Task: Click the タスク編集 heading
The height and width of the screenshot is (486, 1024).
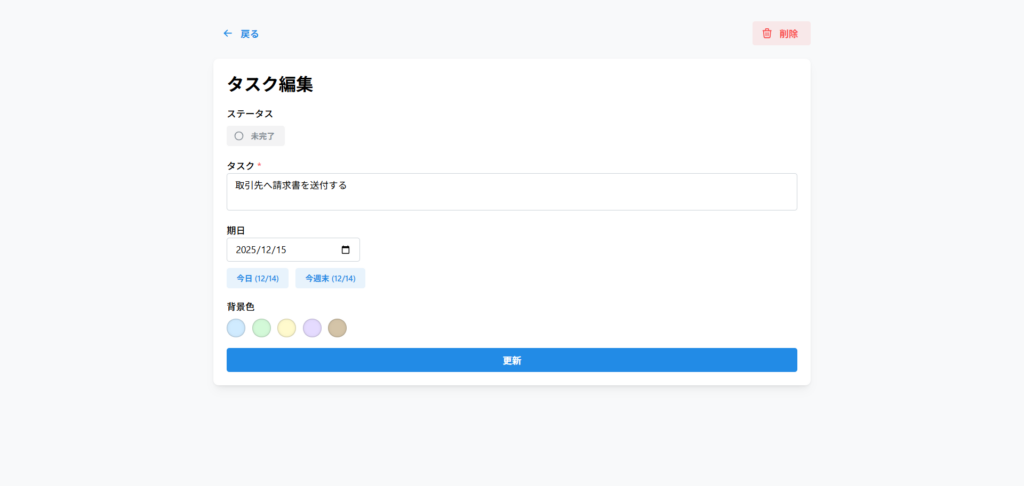Action: (270, 85)
